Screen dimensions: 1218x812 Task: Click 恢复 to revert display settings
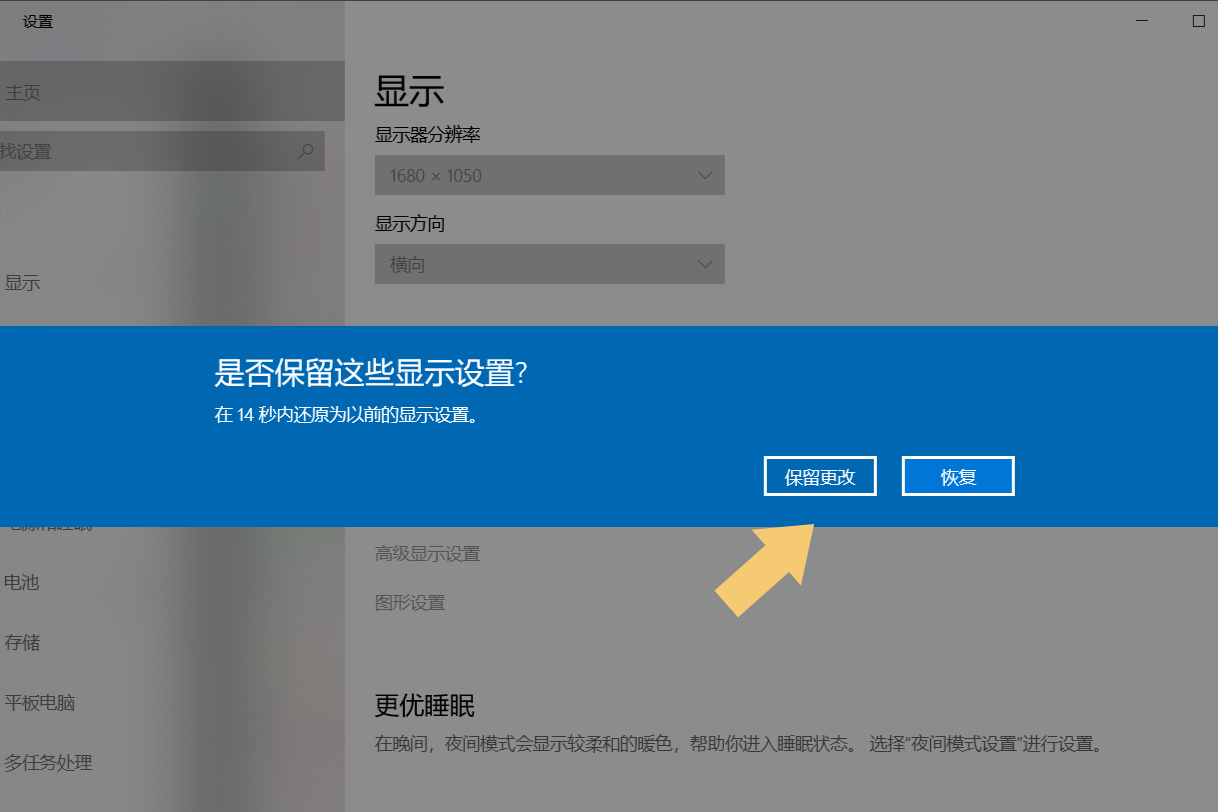(957, 476)
